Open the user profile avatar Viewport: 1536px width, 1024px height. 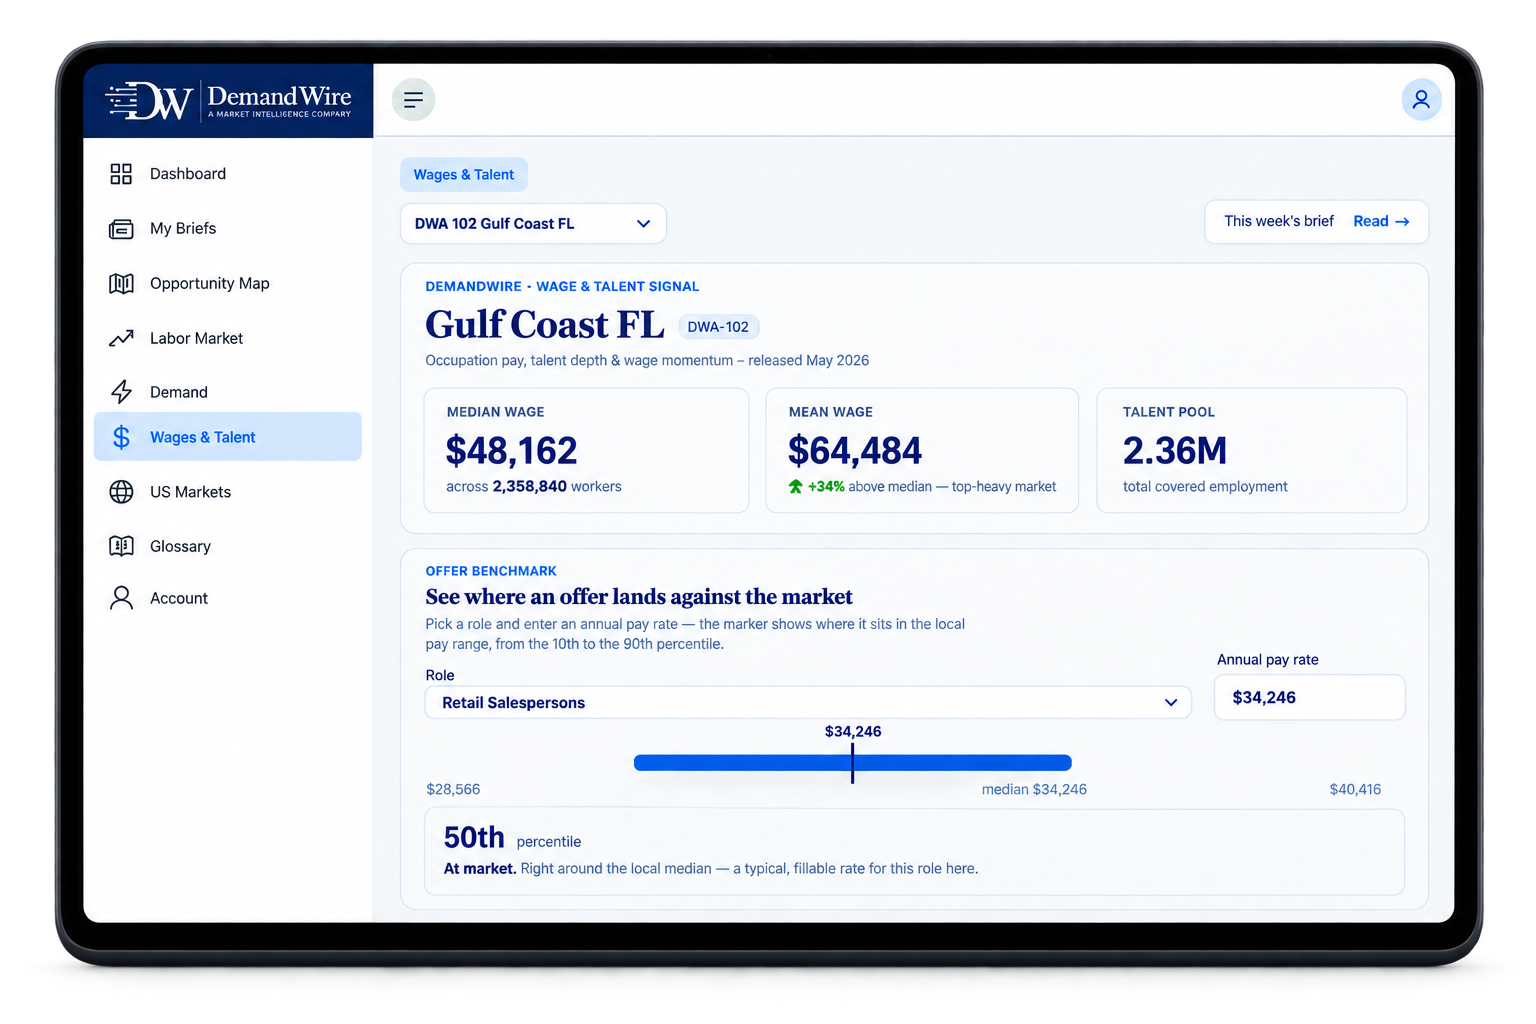(1421, 100)
